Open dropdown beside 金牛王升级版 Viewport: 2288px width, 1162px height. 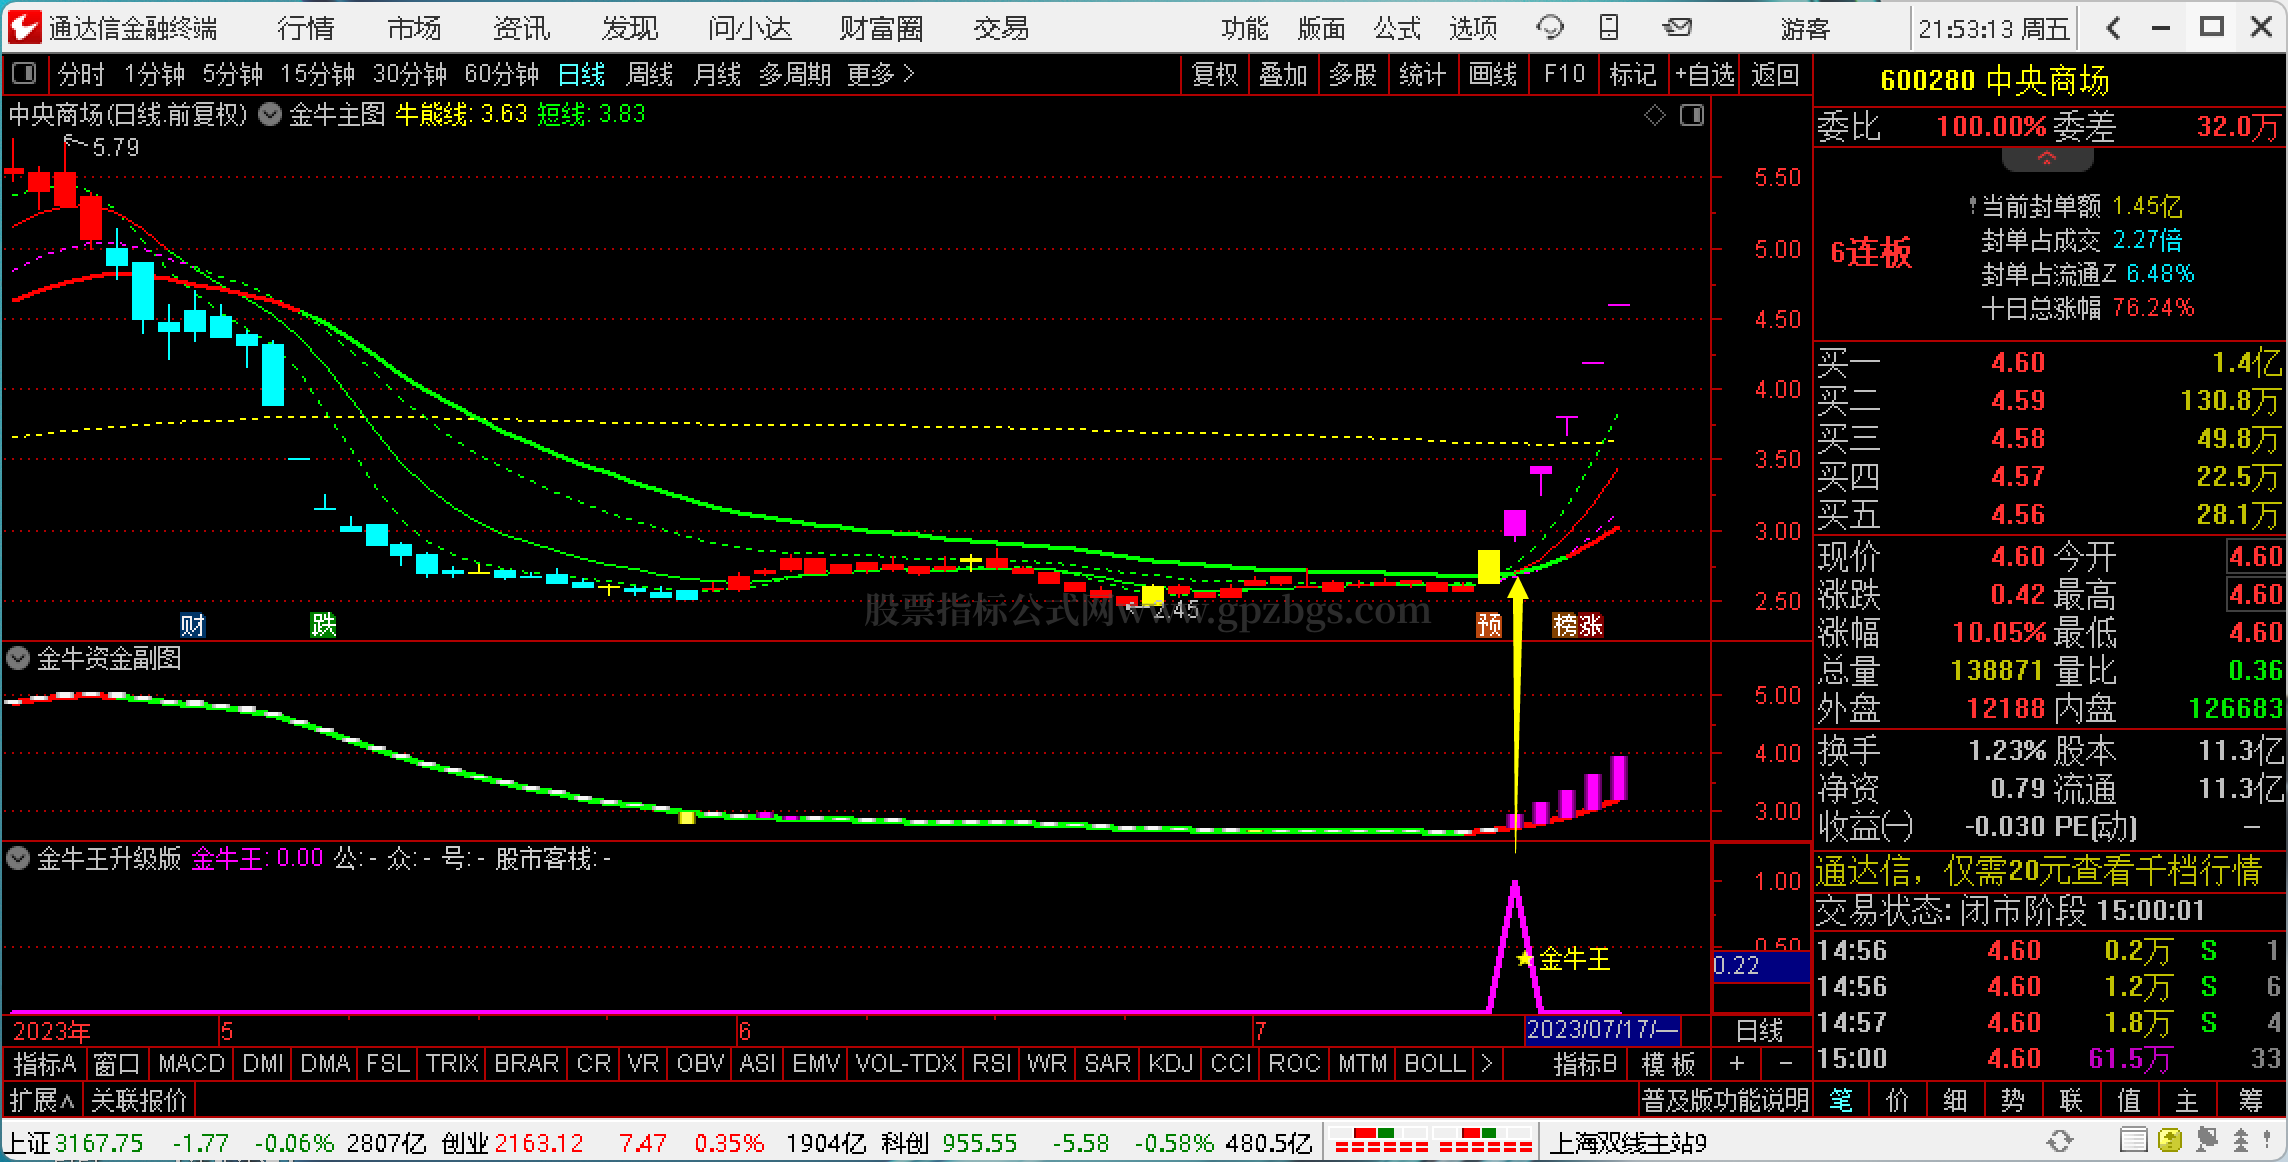click(18, 858)
